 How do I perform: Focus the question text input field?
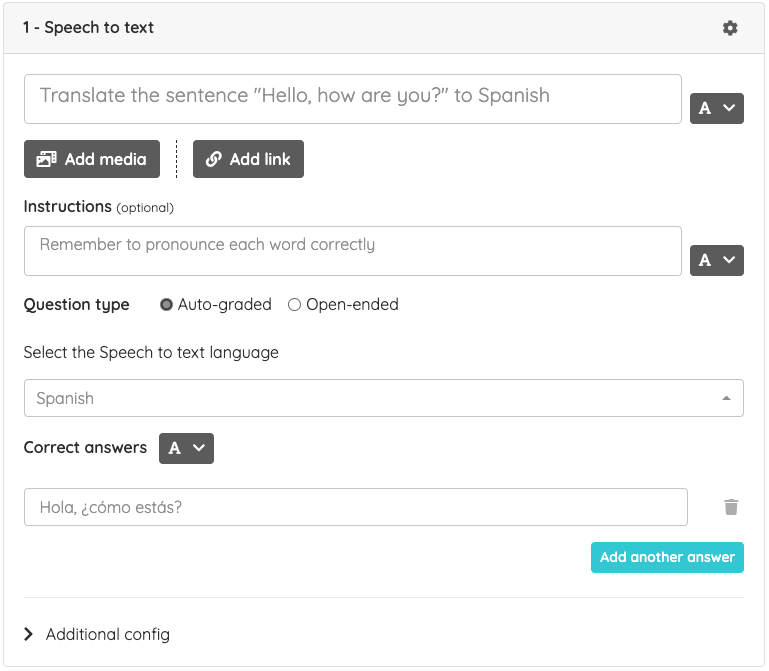tap(353, 99)
